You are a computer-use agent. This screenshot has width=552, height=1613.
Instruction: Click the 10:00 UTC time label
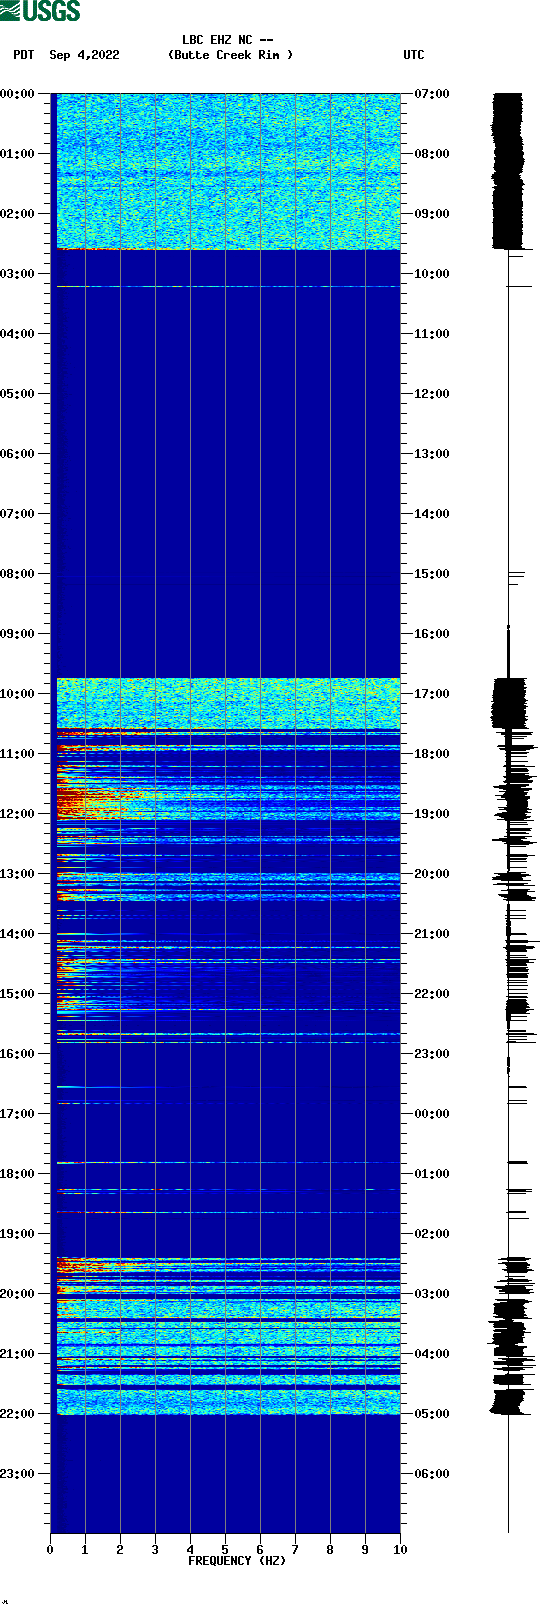coord(432,274)
